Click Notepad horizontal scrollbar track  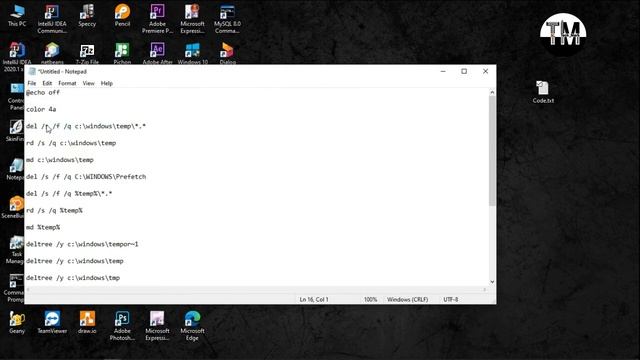(x=256, y=289)
